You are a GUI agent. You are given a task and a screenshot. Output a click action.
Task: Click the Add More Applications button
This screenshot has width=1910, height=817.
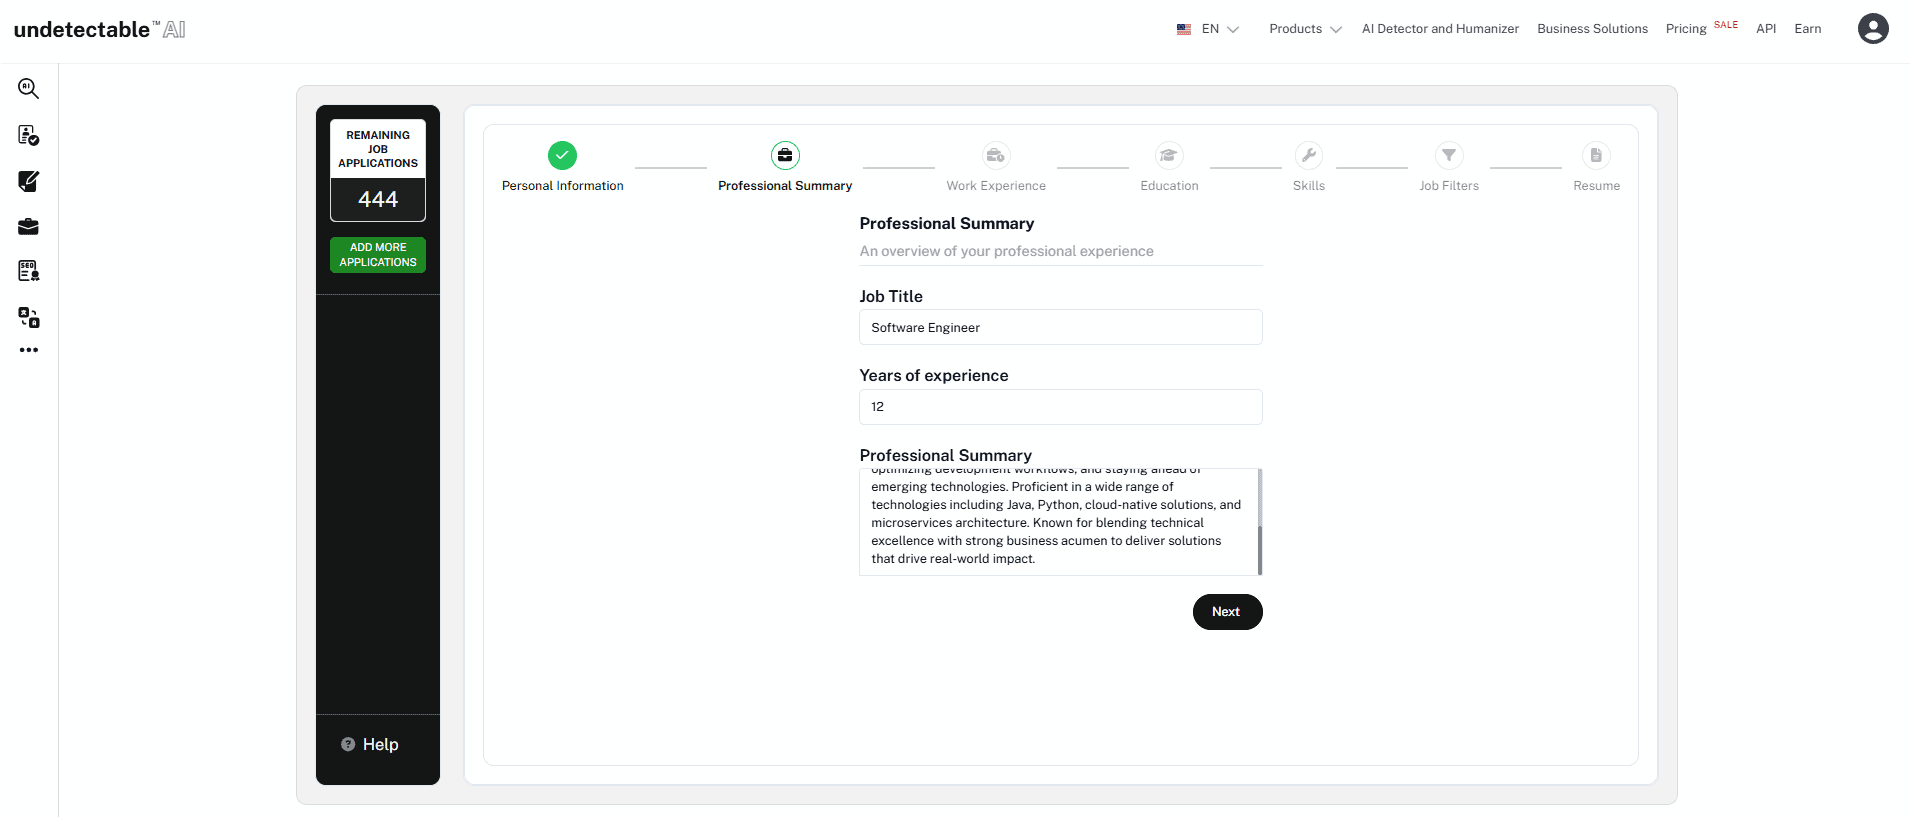pyautogui.click(x=378, y=255)
